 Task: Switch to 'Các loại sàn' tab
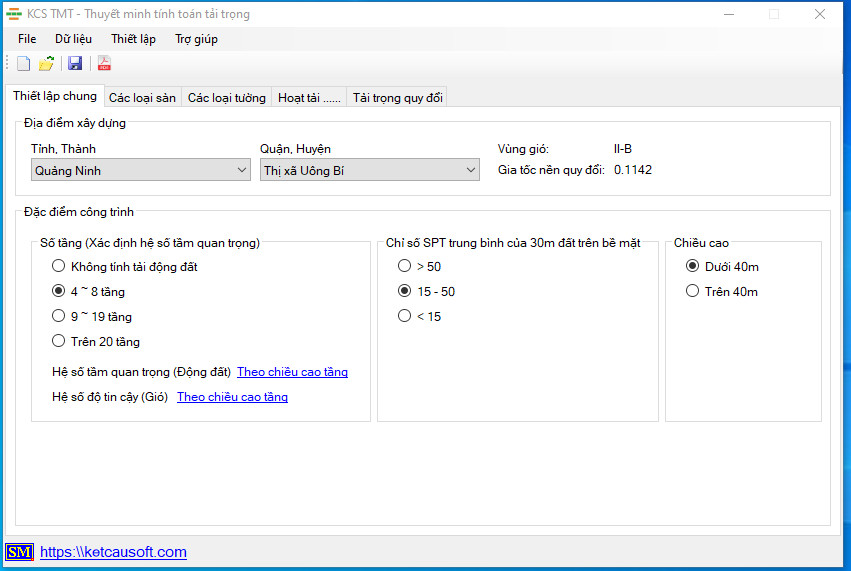tap(142, 98)
